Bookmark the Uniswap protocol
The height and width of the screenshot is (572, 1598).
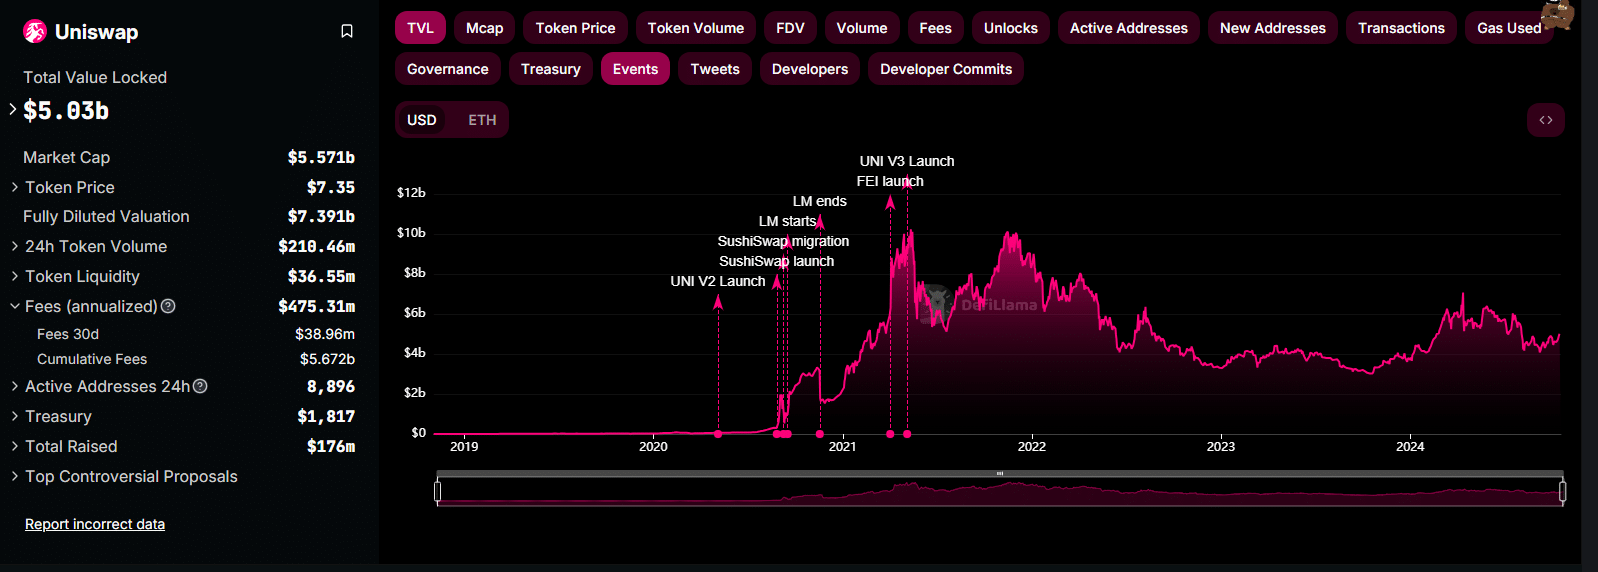point(347,32)
